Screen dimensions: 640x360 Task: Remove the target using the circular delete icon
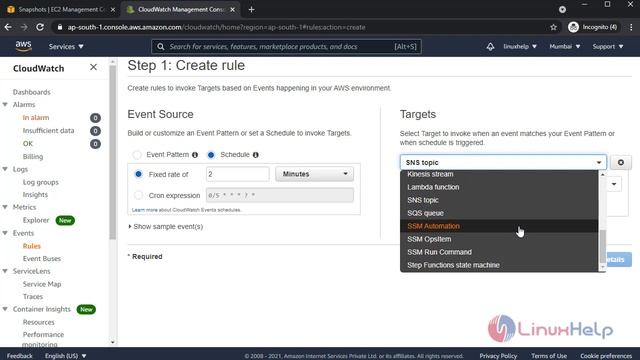tap(620, 162)
